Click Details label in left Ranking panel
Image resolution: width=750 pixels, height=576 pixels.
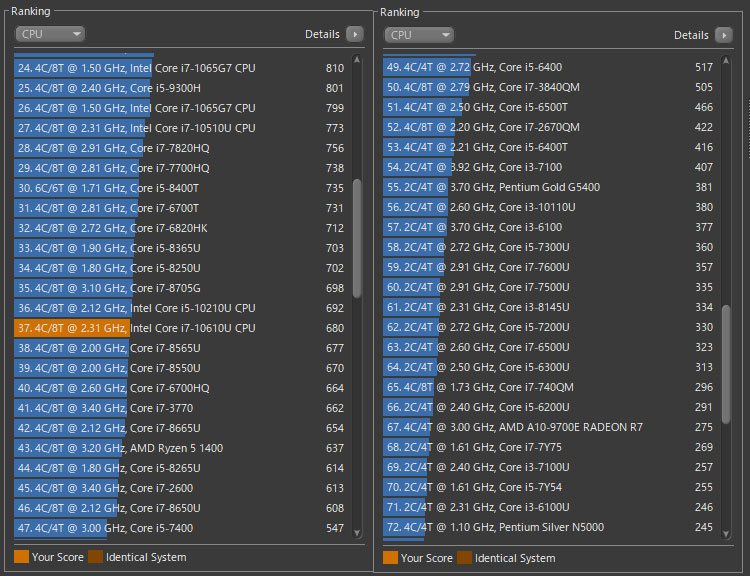coord(322,34)
